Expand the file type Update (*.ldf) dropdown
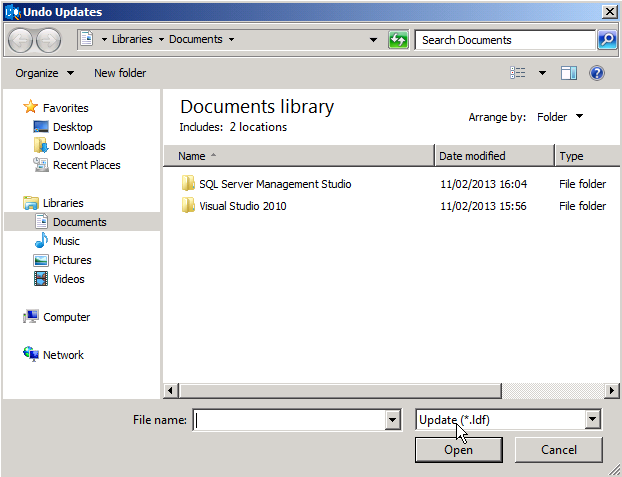622x477 pixels. pos(592,420)
